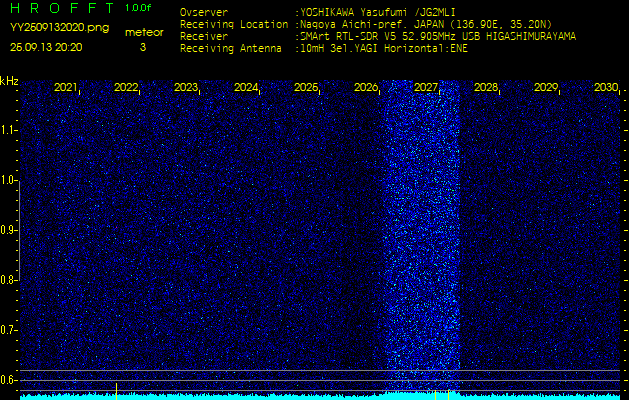Click the 1.1 kHz axis label
Image resolution: width=629 pixels, height=400 pixels.
[x=7, y=130]
